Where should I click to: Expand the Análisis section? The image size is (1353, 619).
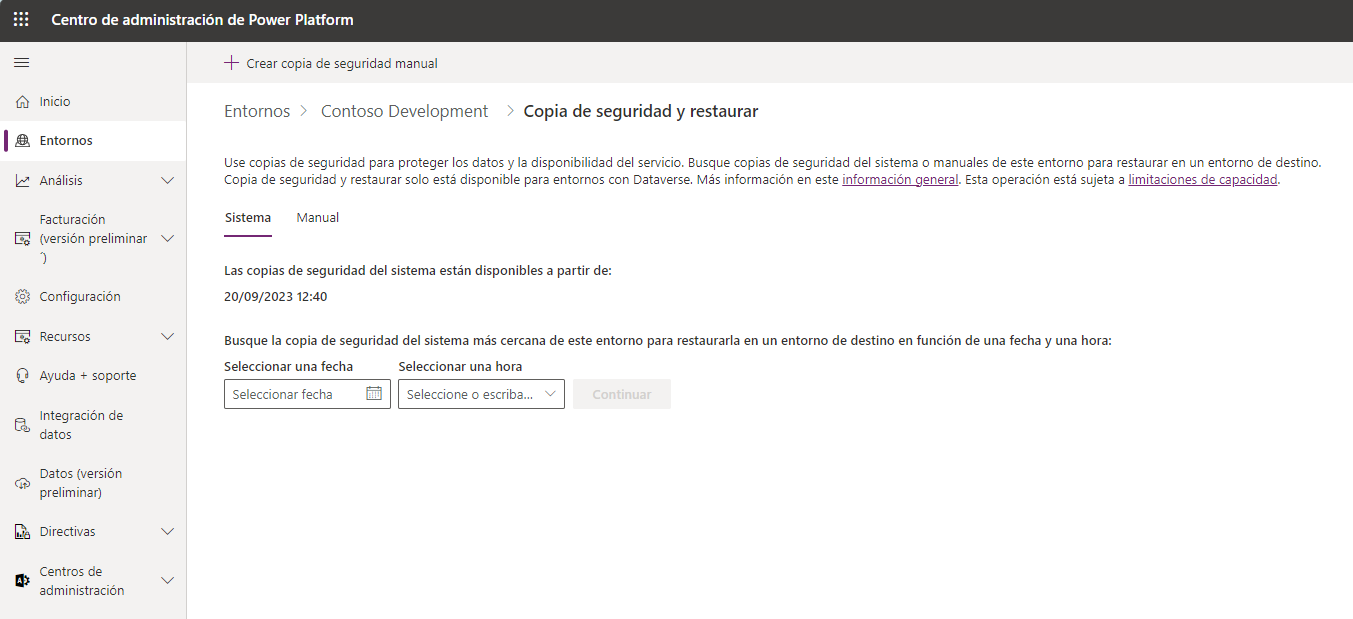[x=167, y=180]
